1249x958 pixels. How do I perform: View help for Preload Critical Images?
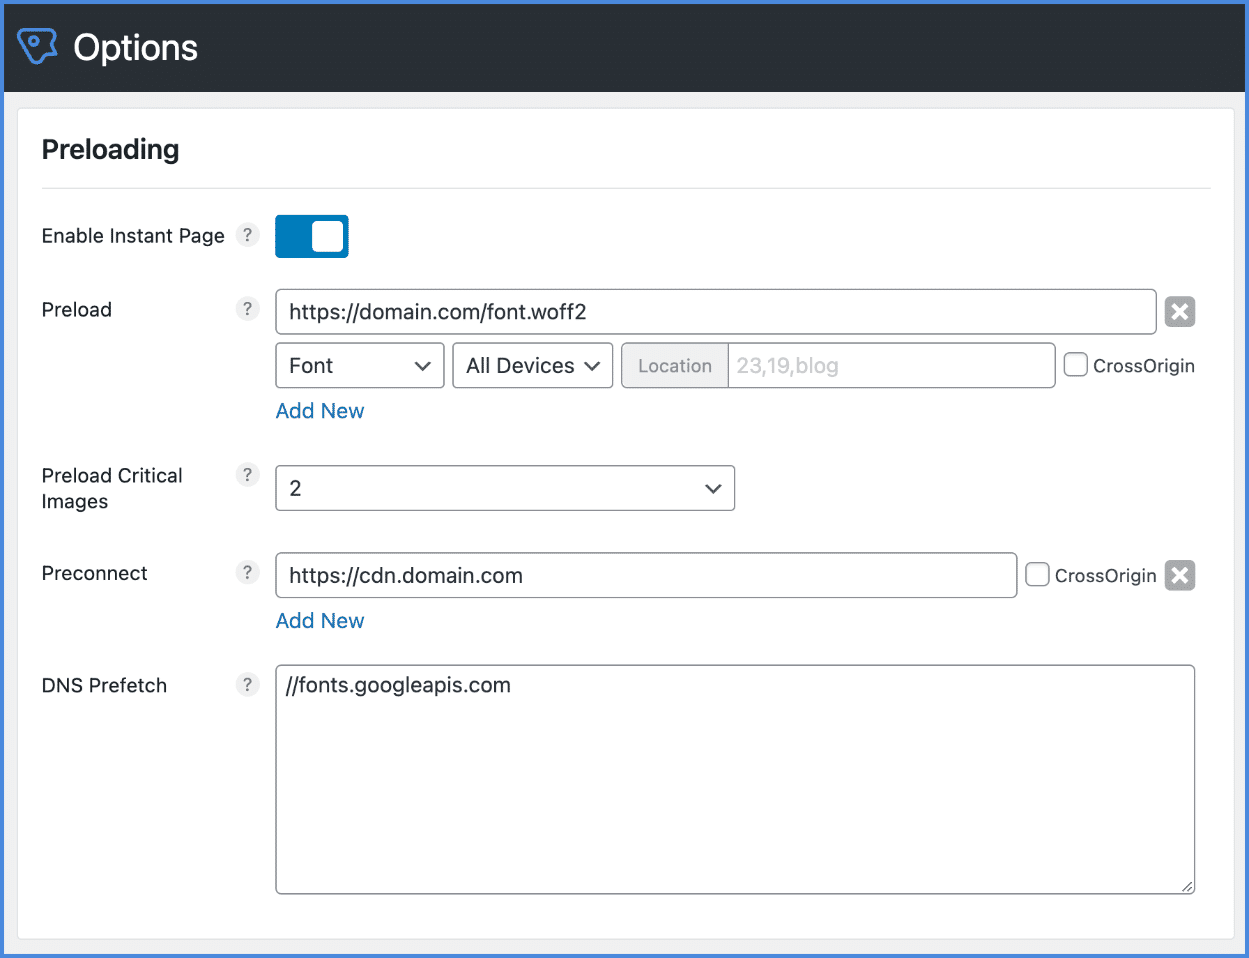point(247,474)
